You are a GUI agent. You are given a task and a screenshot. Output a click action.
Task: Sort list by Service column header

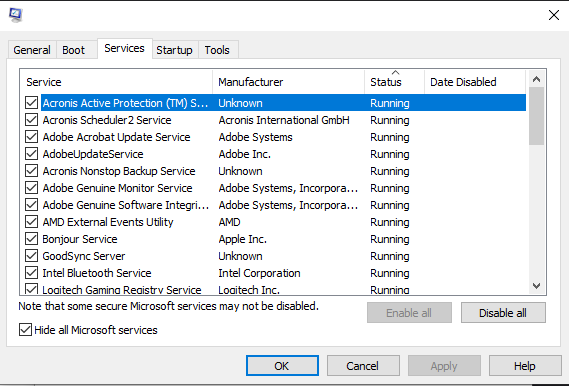coord(116,82)
